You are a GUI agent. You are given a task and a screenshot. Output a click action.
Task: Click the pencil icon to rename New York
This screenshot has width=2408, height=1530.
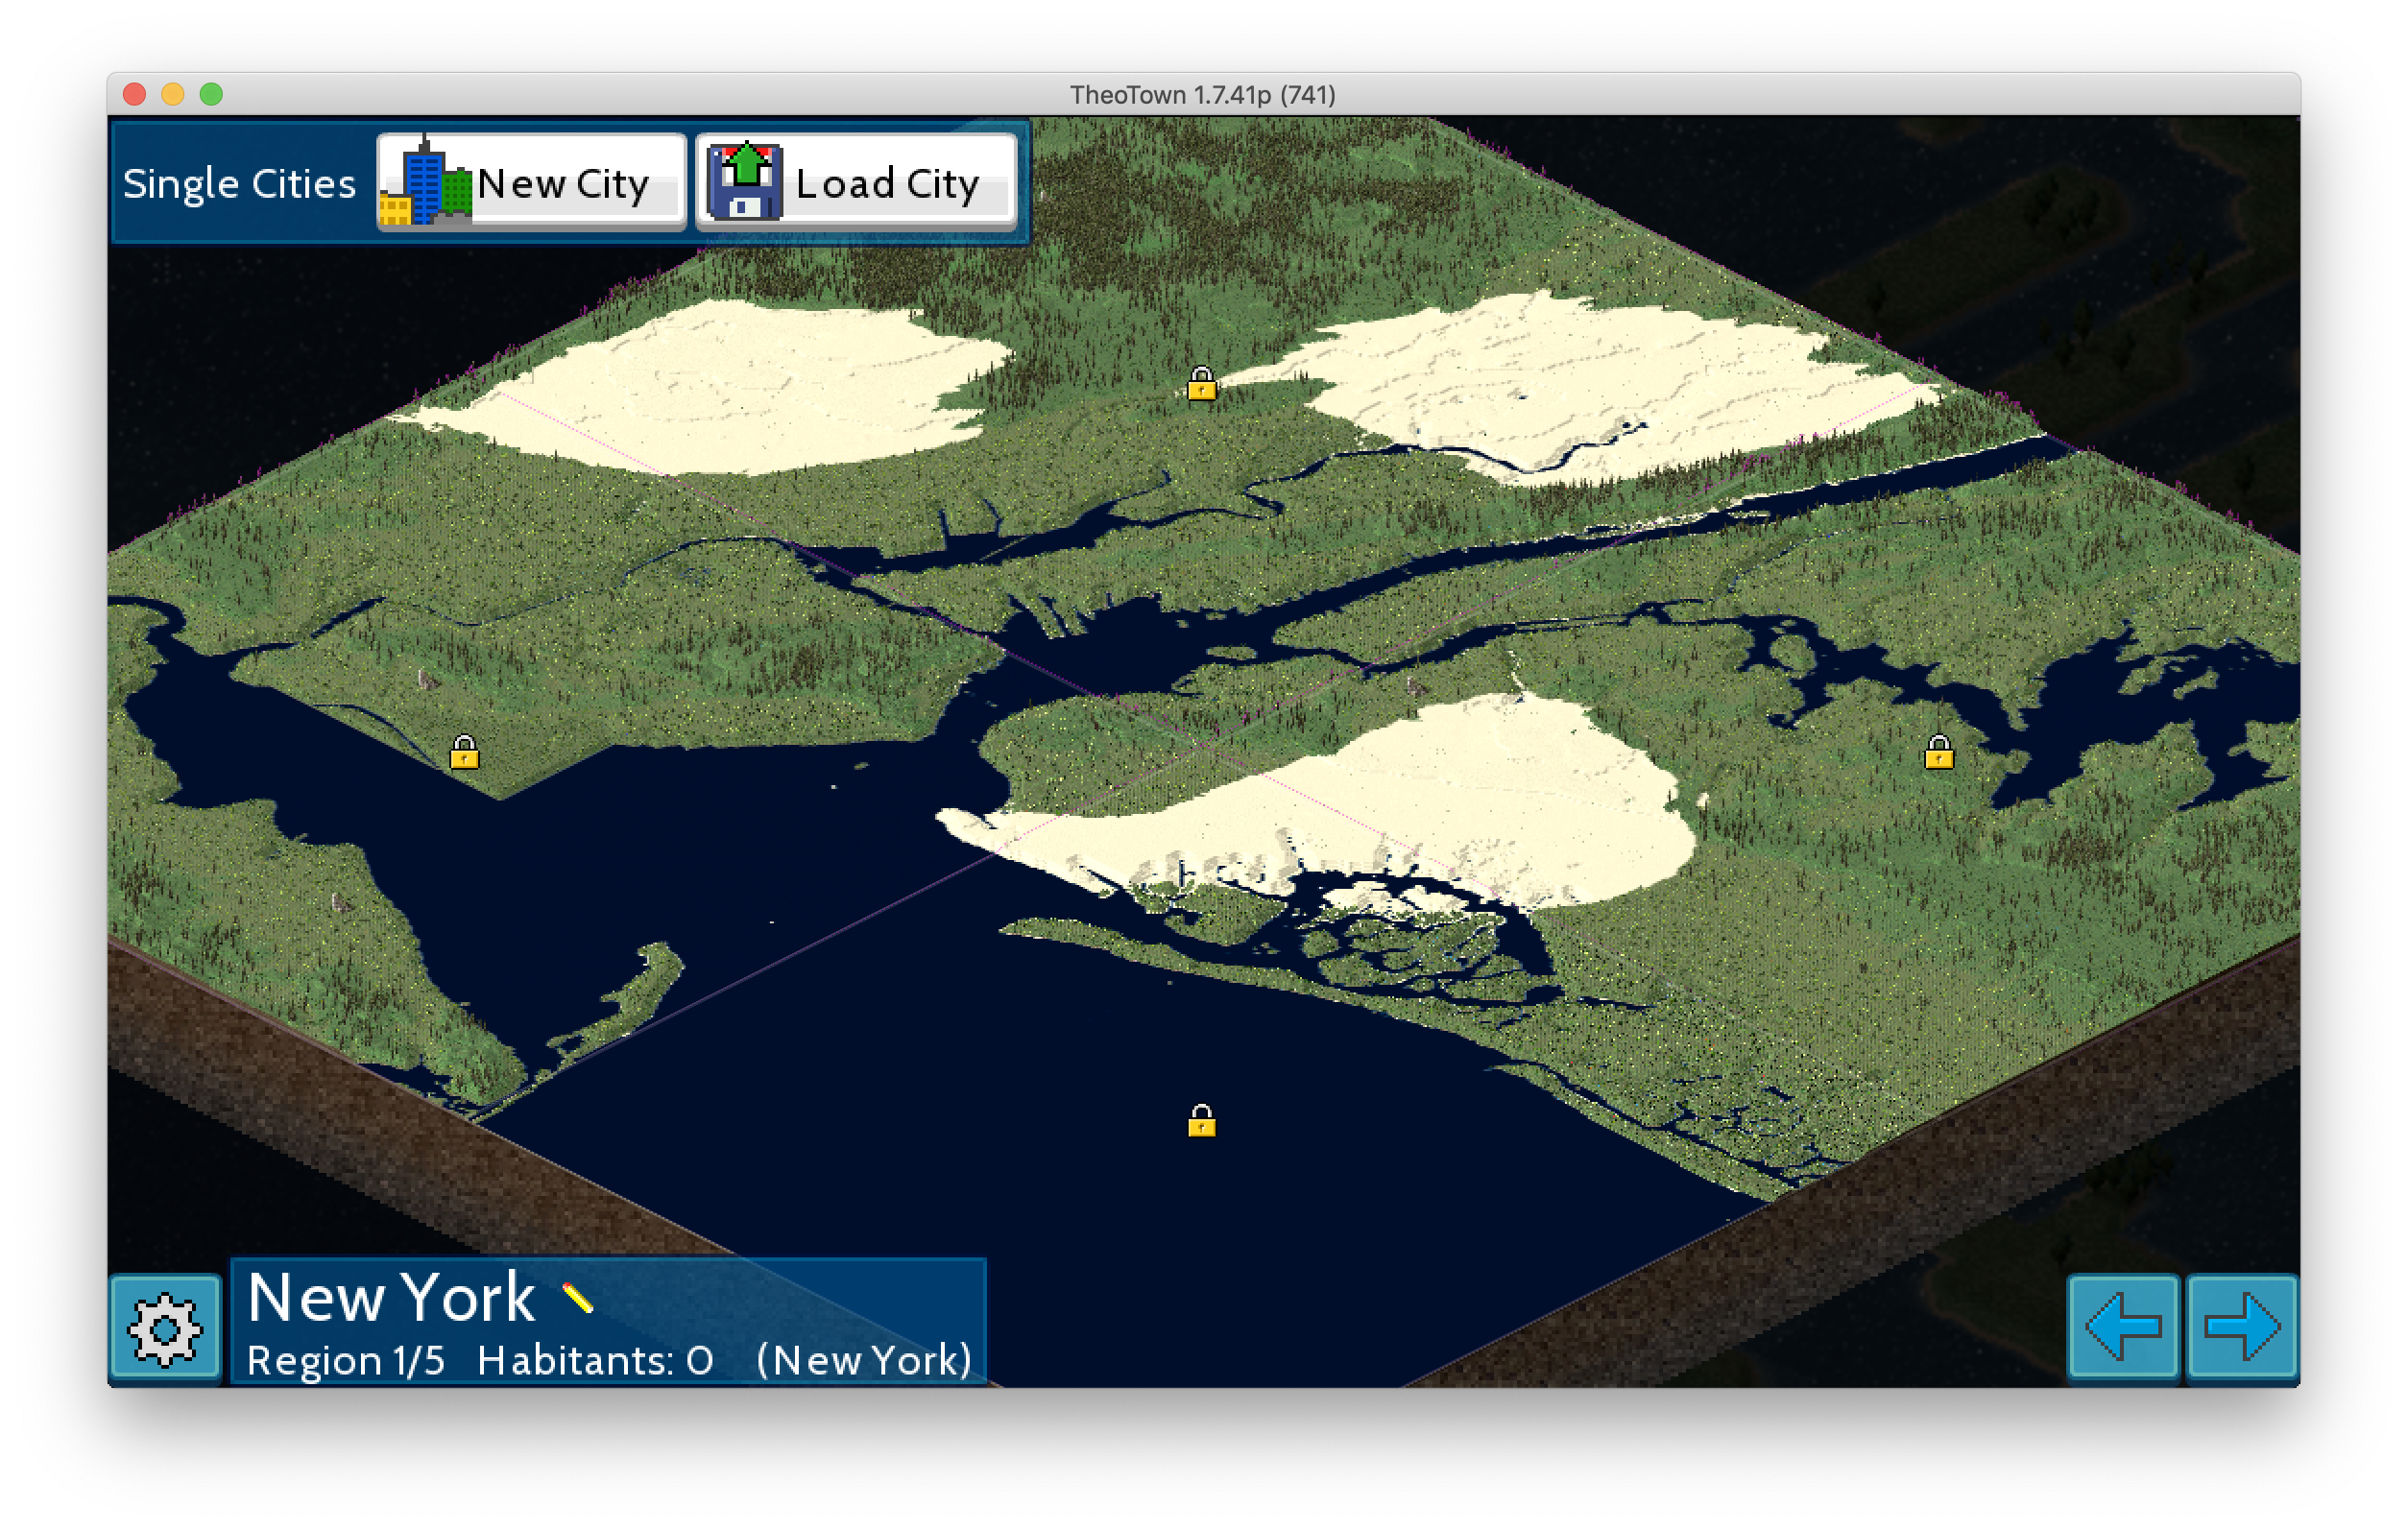[x=578, y=1298]
